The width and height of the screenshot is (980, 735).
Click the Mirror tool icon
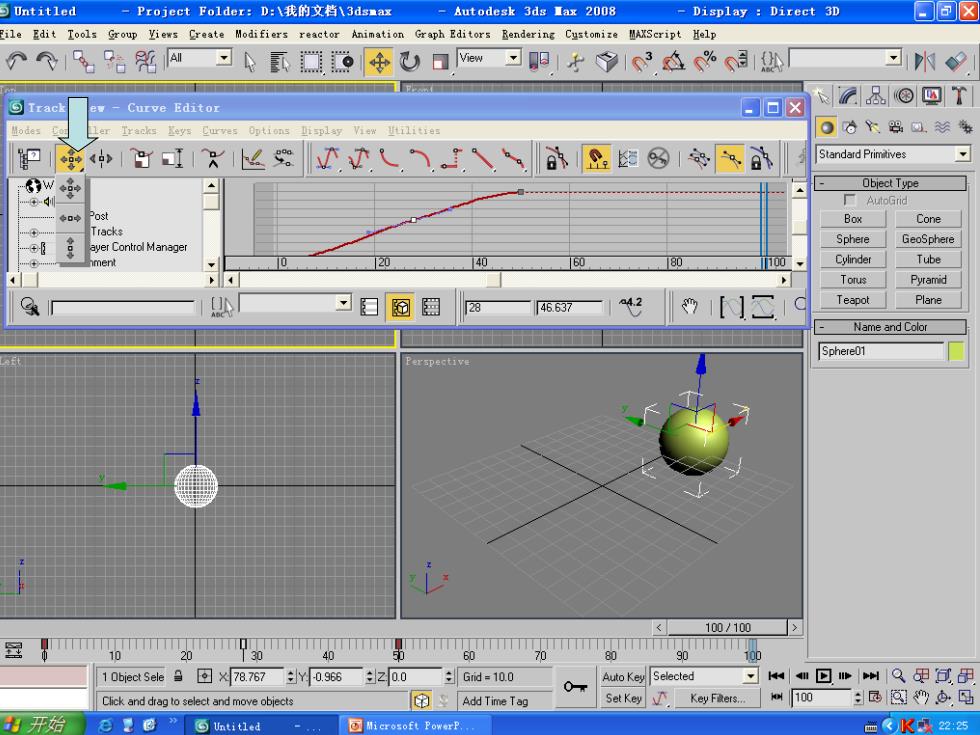tap(925, 61)
